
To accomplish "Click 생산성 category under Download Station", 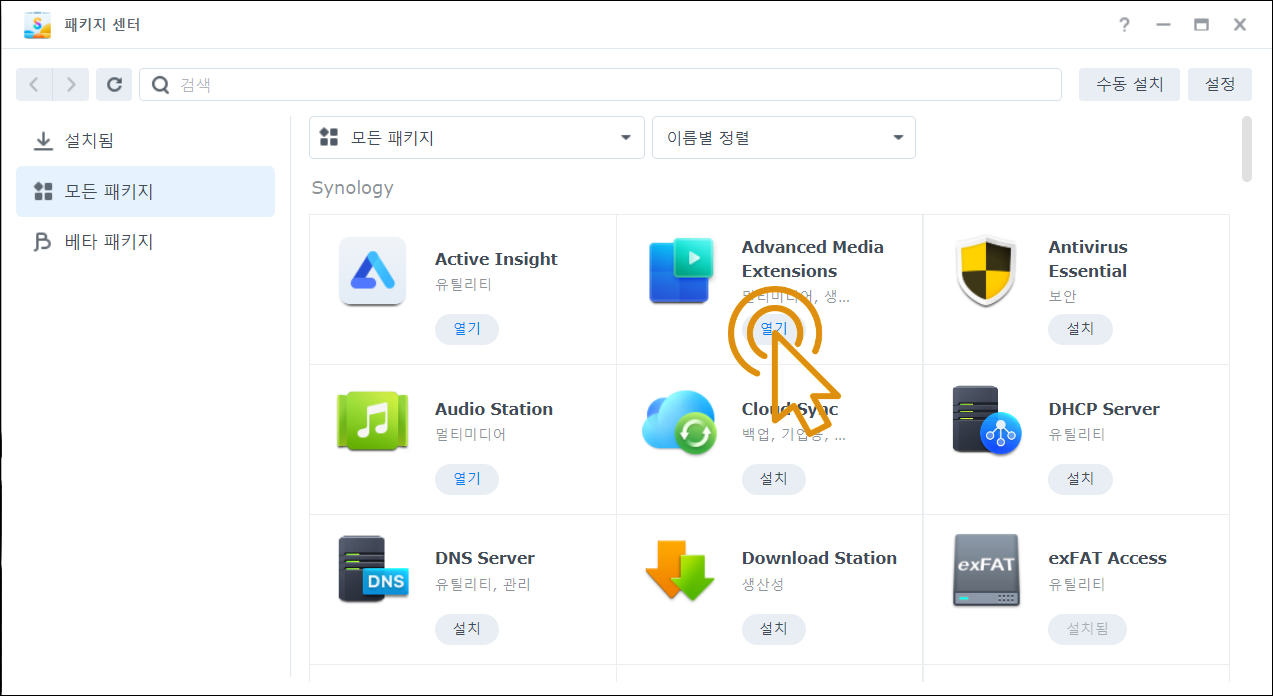I will (x=763, y=584).
